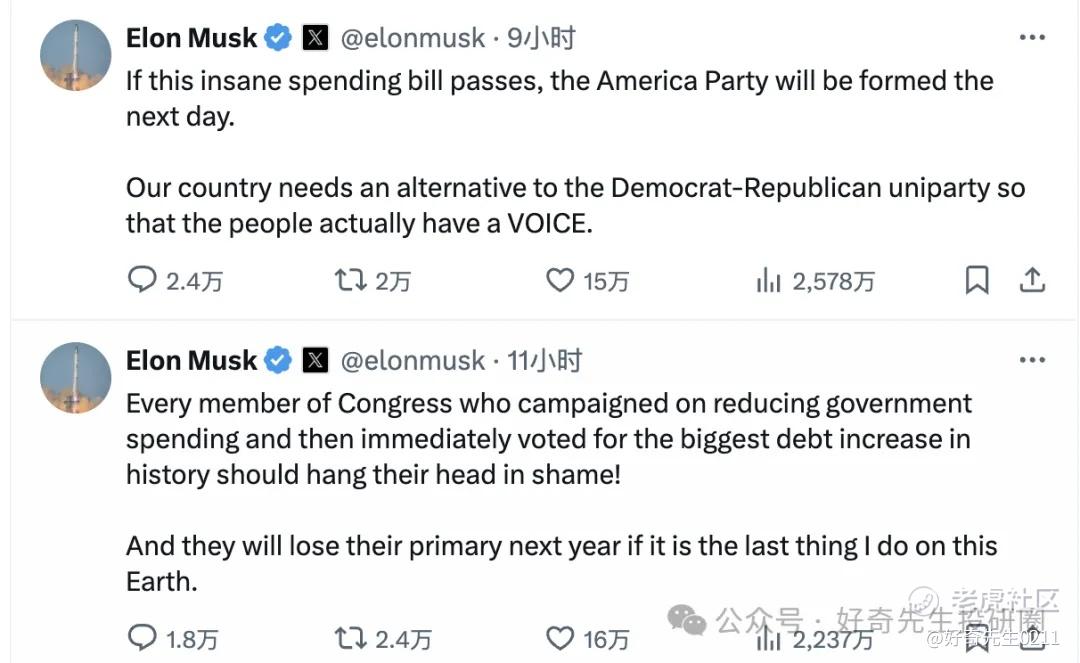
Task: Open the 11小时 timestamp of second tweet
Action: pos(544,361)
